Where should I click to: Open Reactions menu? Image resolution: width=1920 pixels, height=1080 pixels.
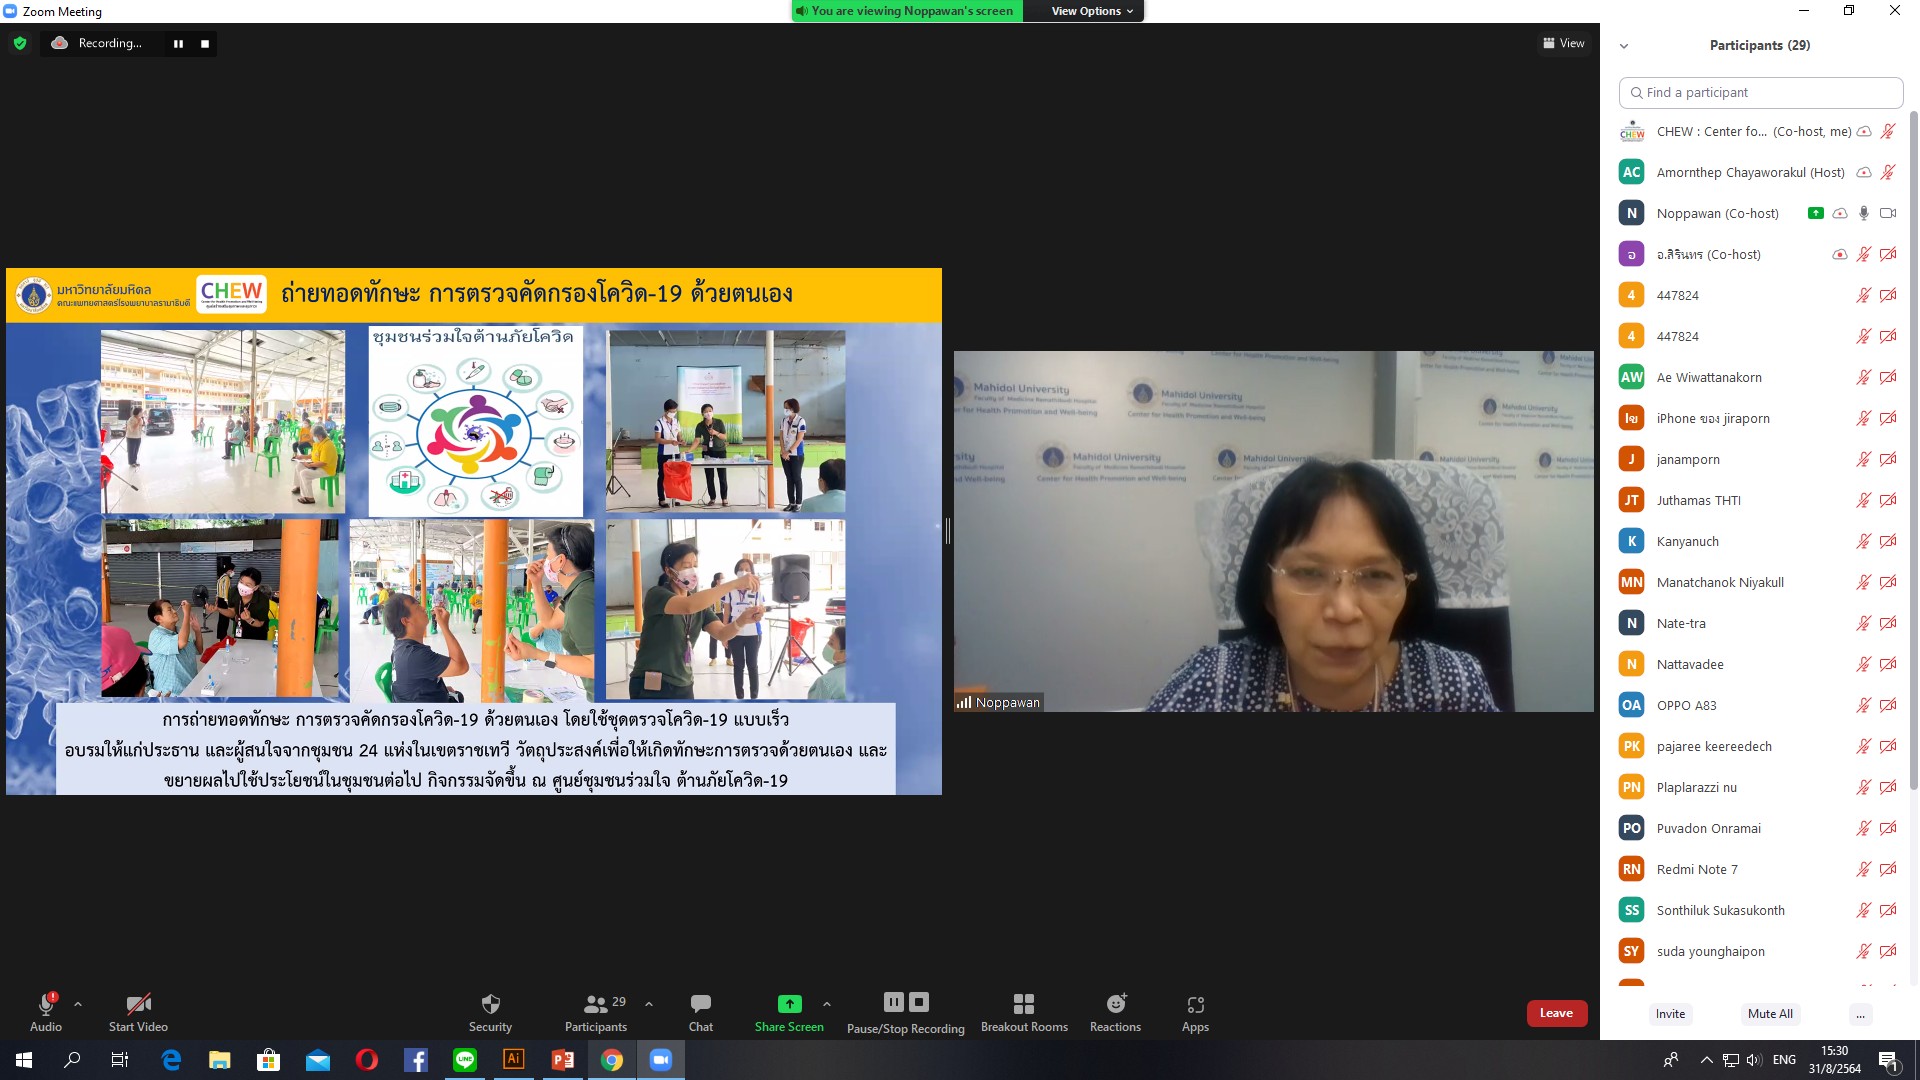[x=1115, y=1012]
